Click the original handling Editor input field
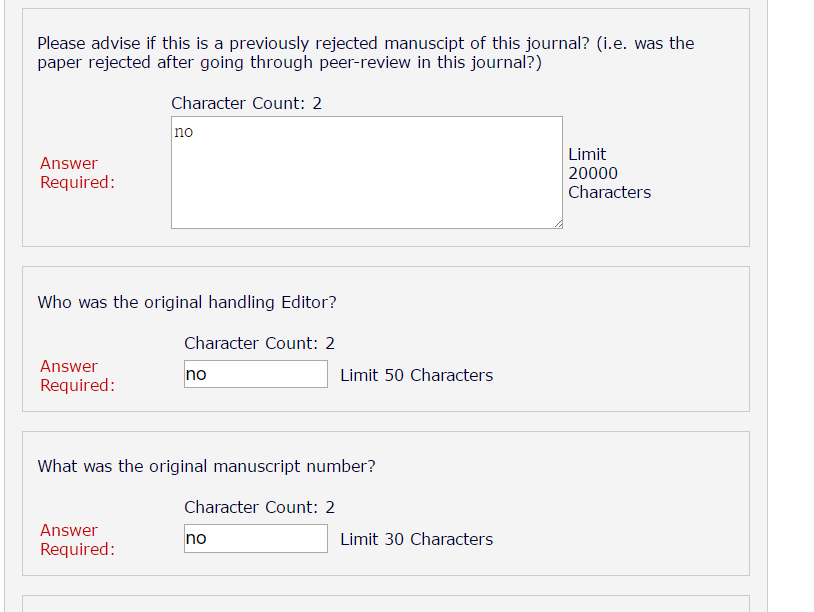 pyautogui.click(x=256, y=374)
